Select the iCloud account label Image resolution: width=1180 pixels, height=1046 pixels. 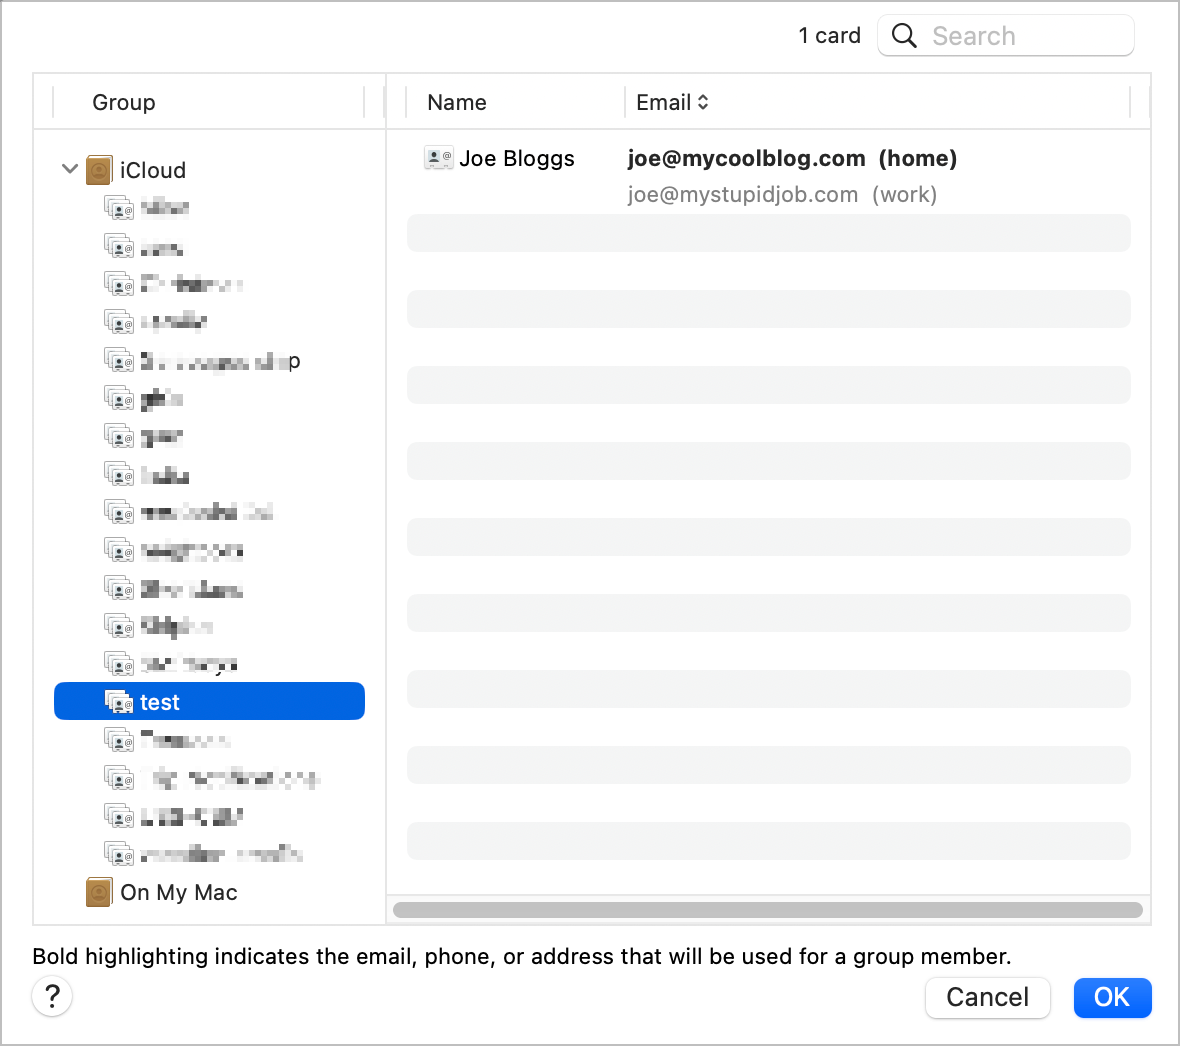point(153,170)
